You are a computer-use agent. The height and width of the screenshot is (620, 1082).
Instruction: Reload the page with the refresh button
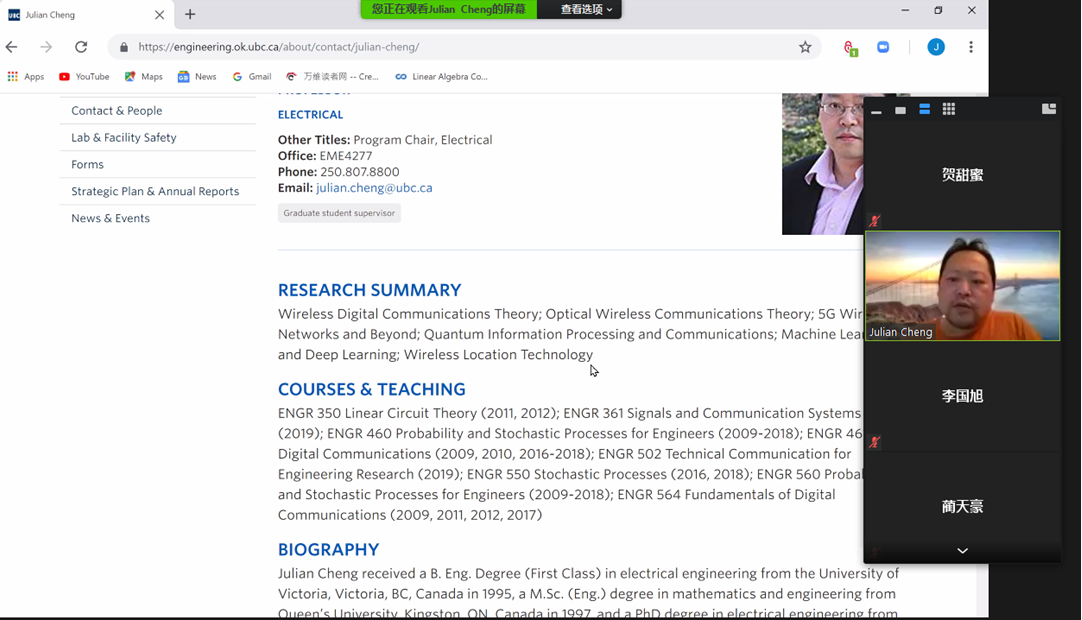(x=81, y=47)
